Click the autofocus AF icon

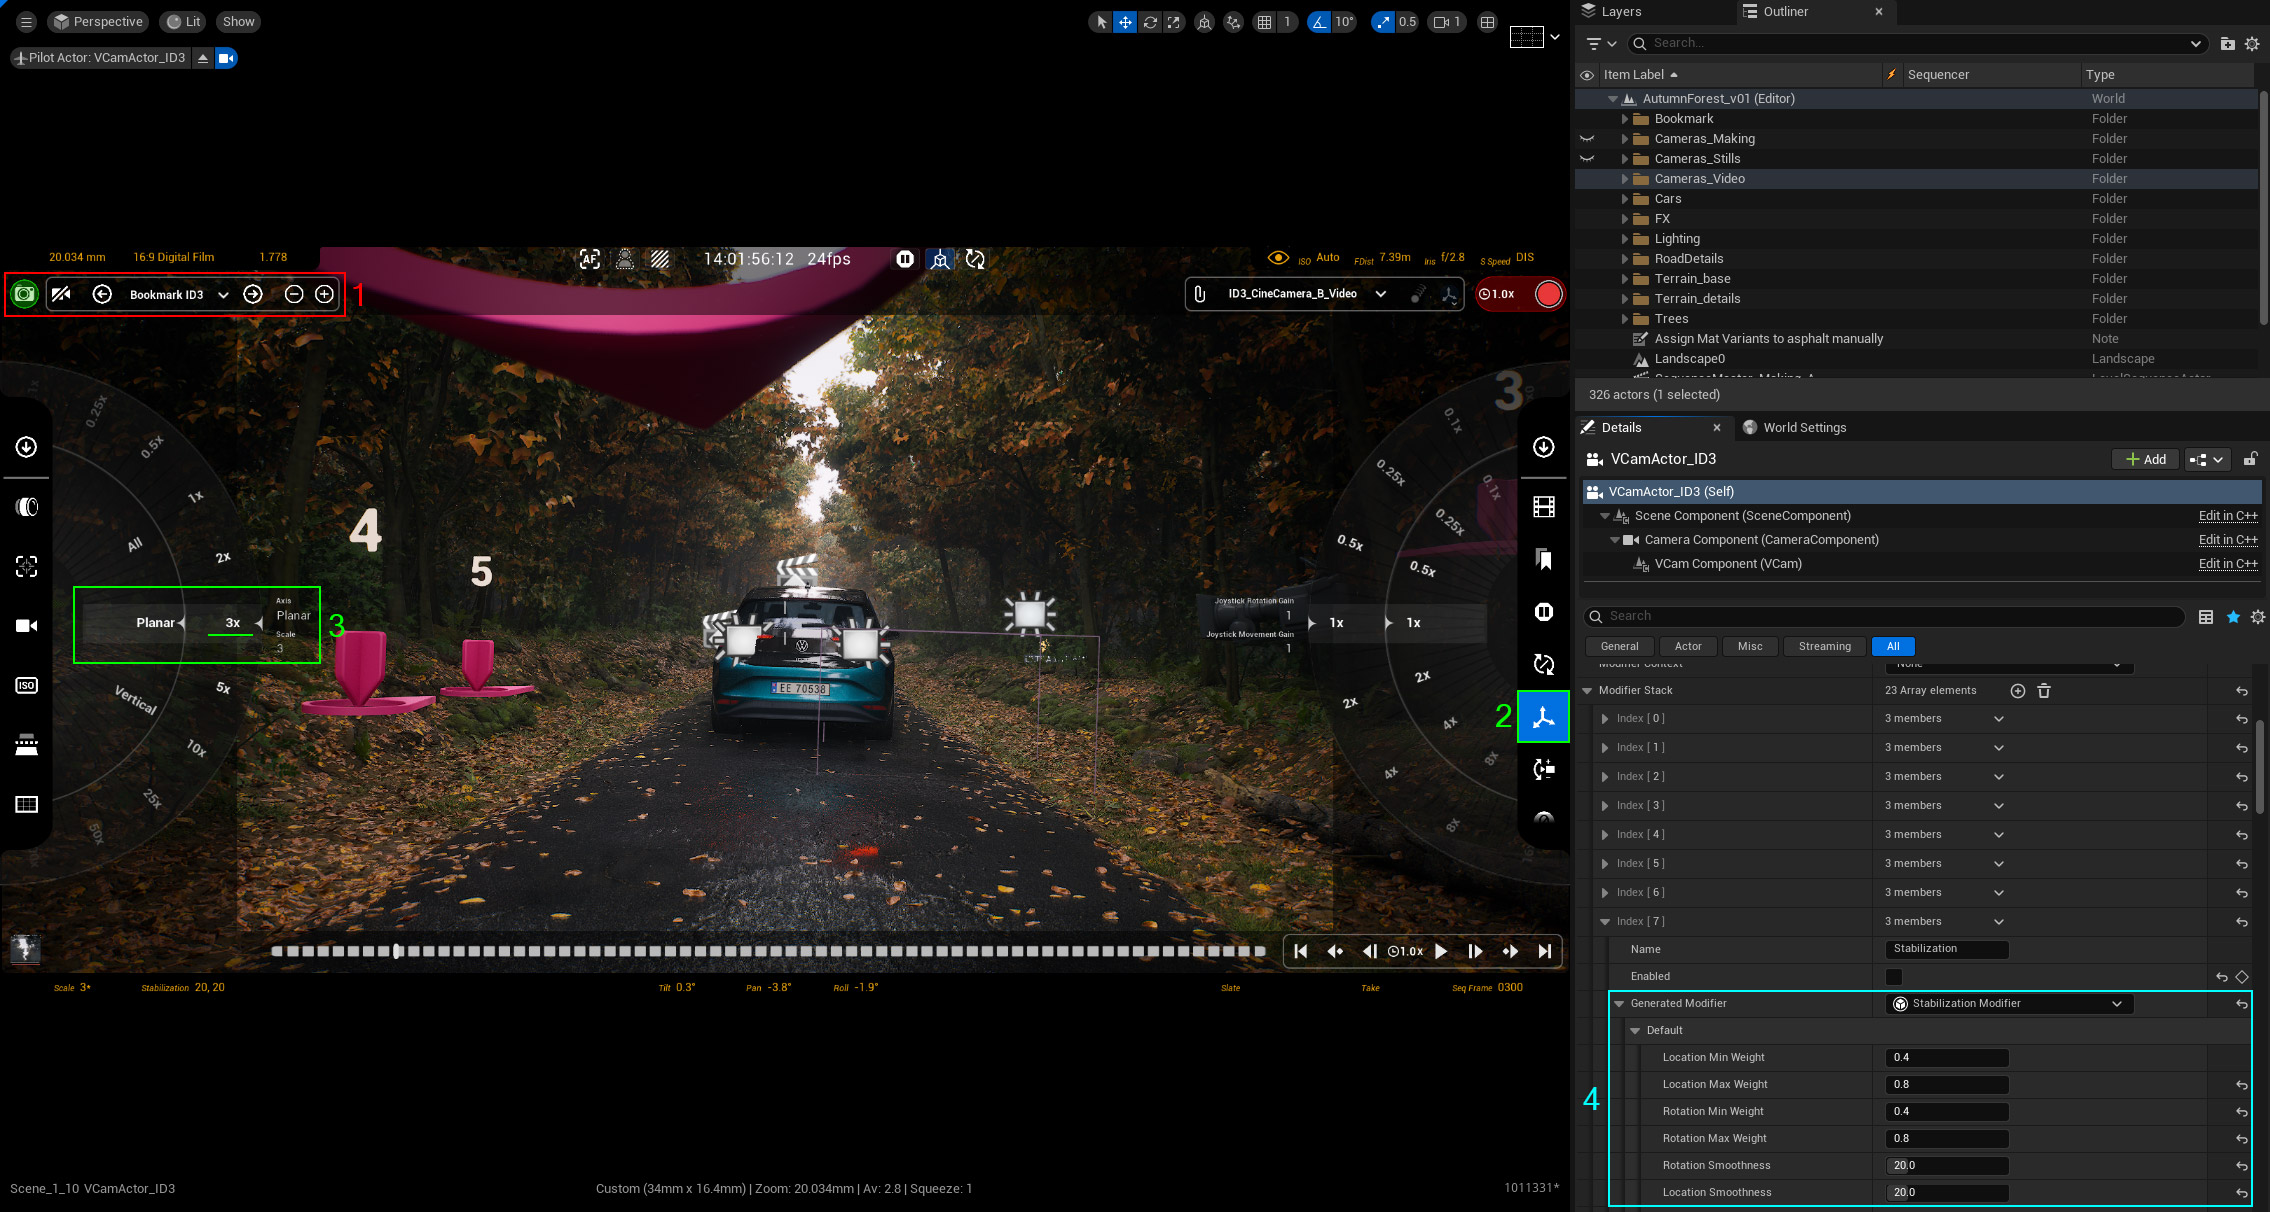590,260
